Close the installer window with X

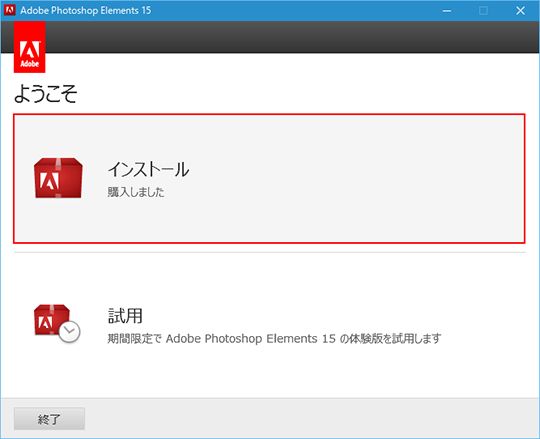pyautogui.click(x=520, y=11)
